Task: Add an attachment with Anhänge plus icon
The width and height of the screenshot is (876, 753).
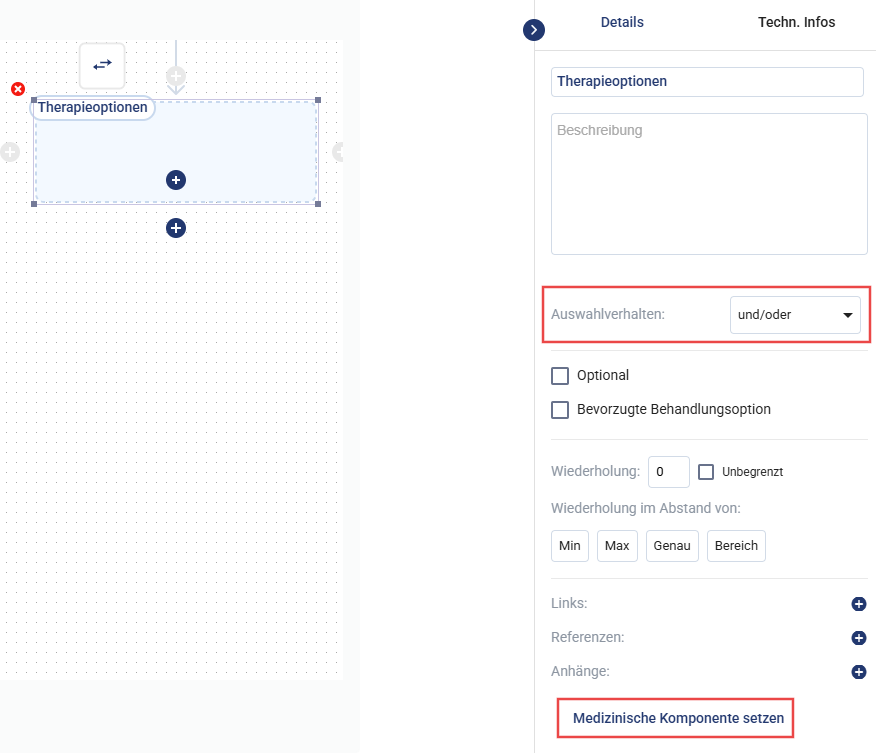Action: click(858, 672)
